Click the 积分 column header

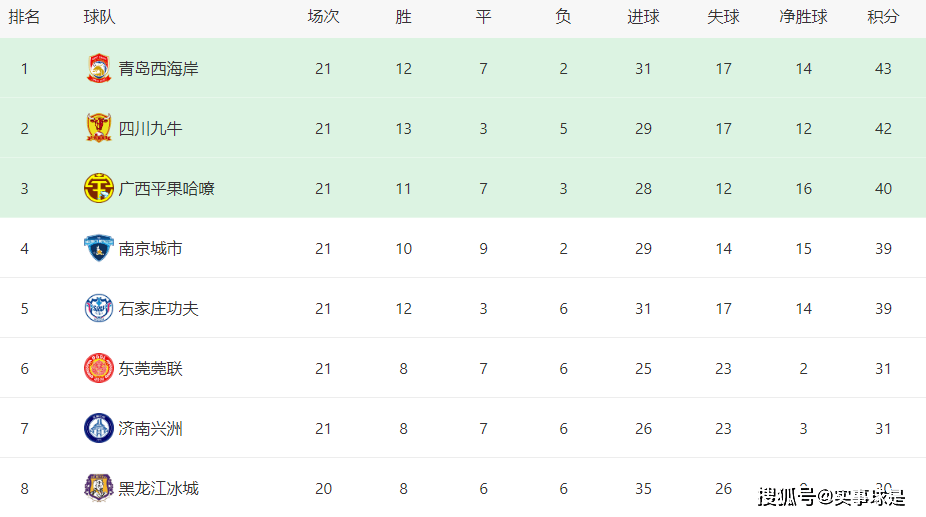pyautogui.click(x=883, y=17)
